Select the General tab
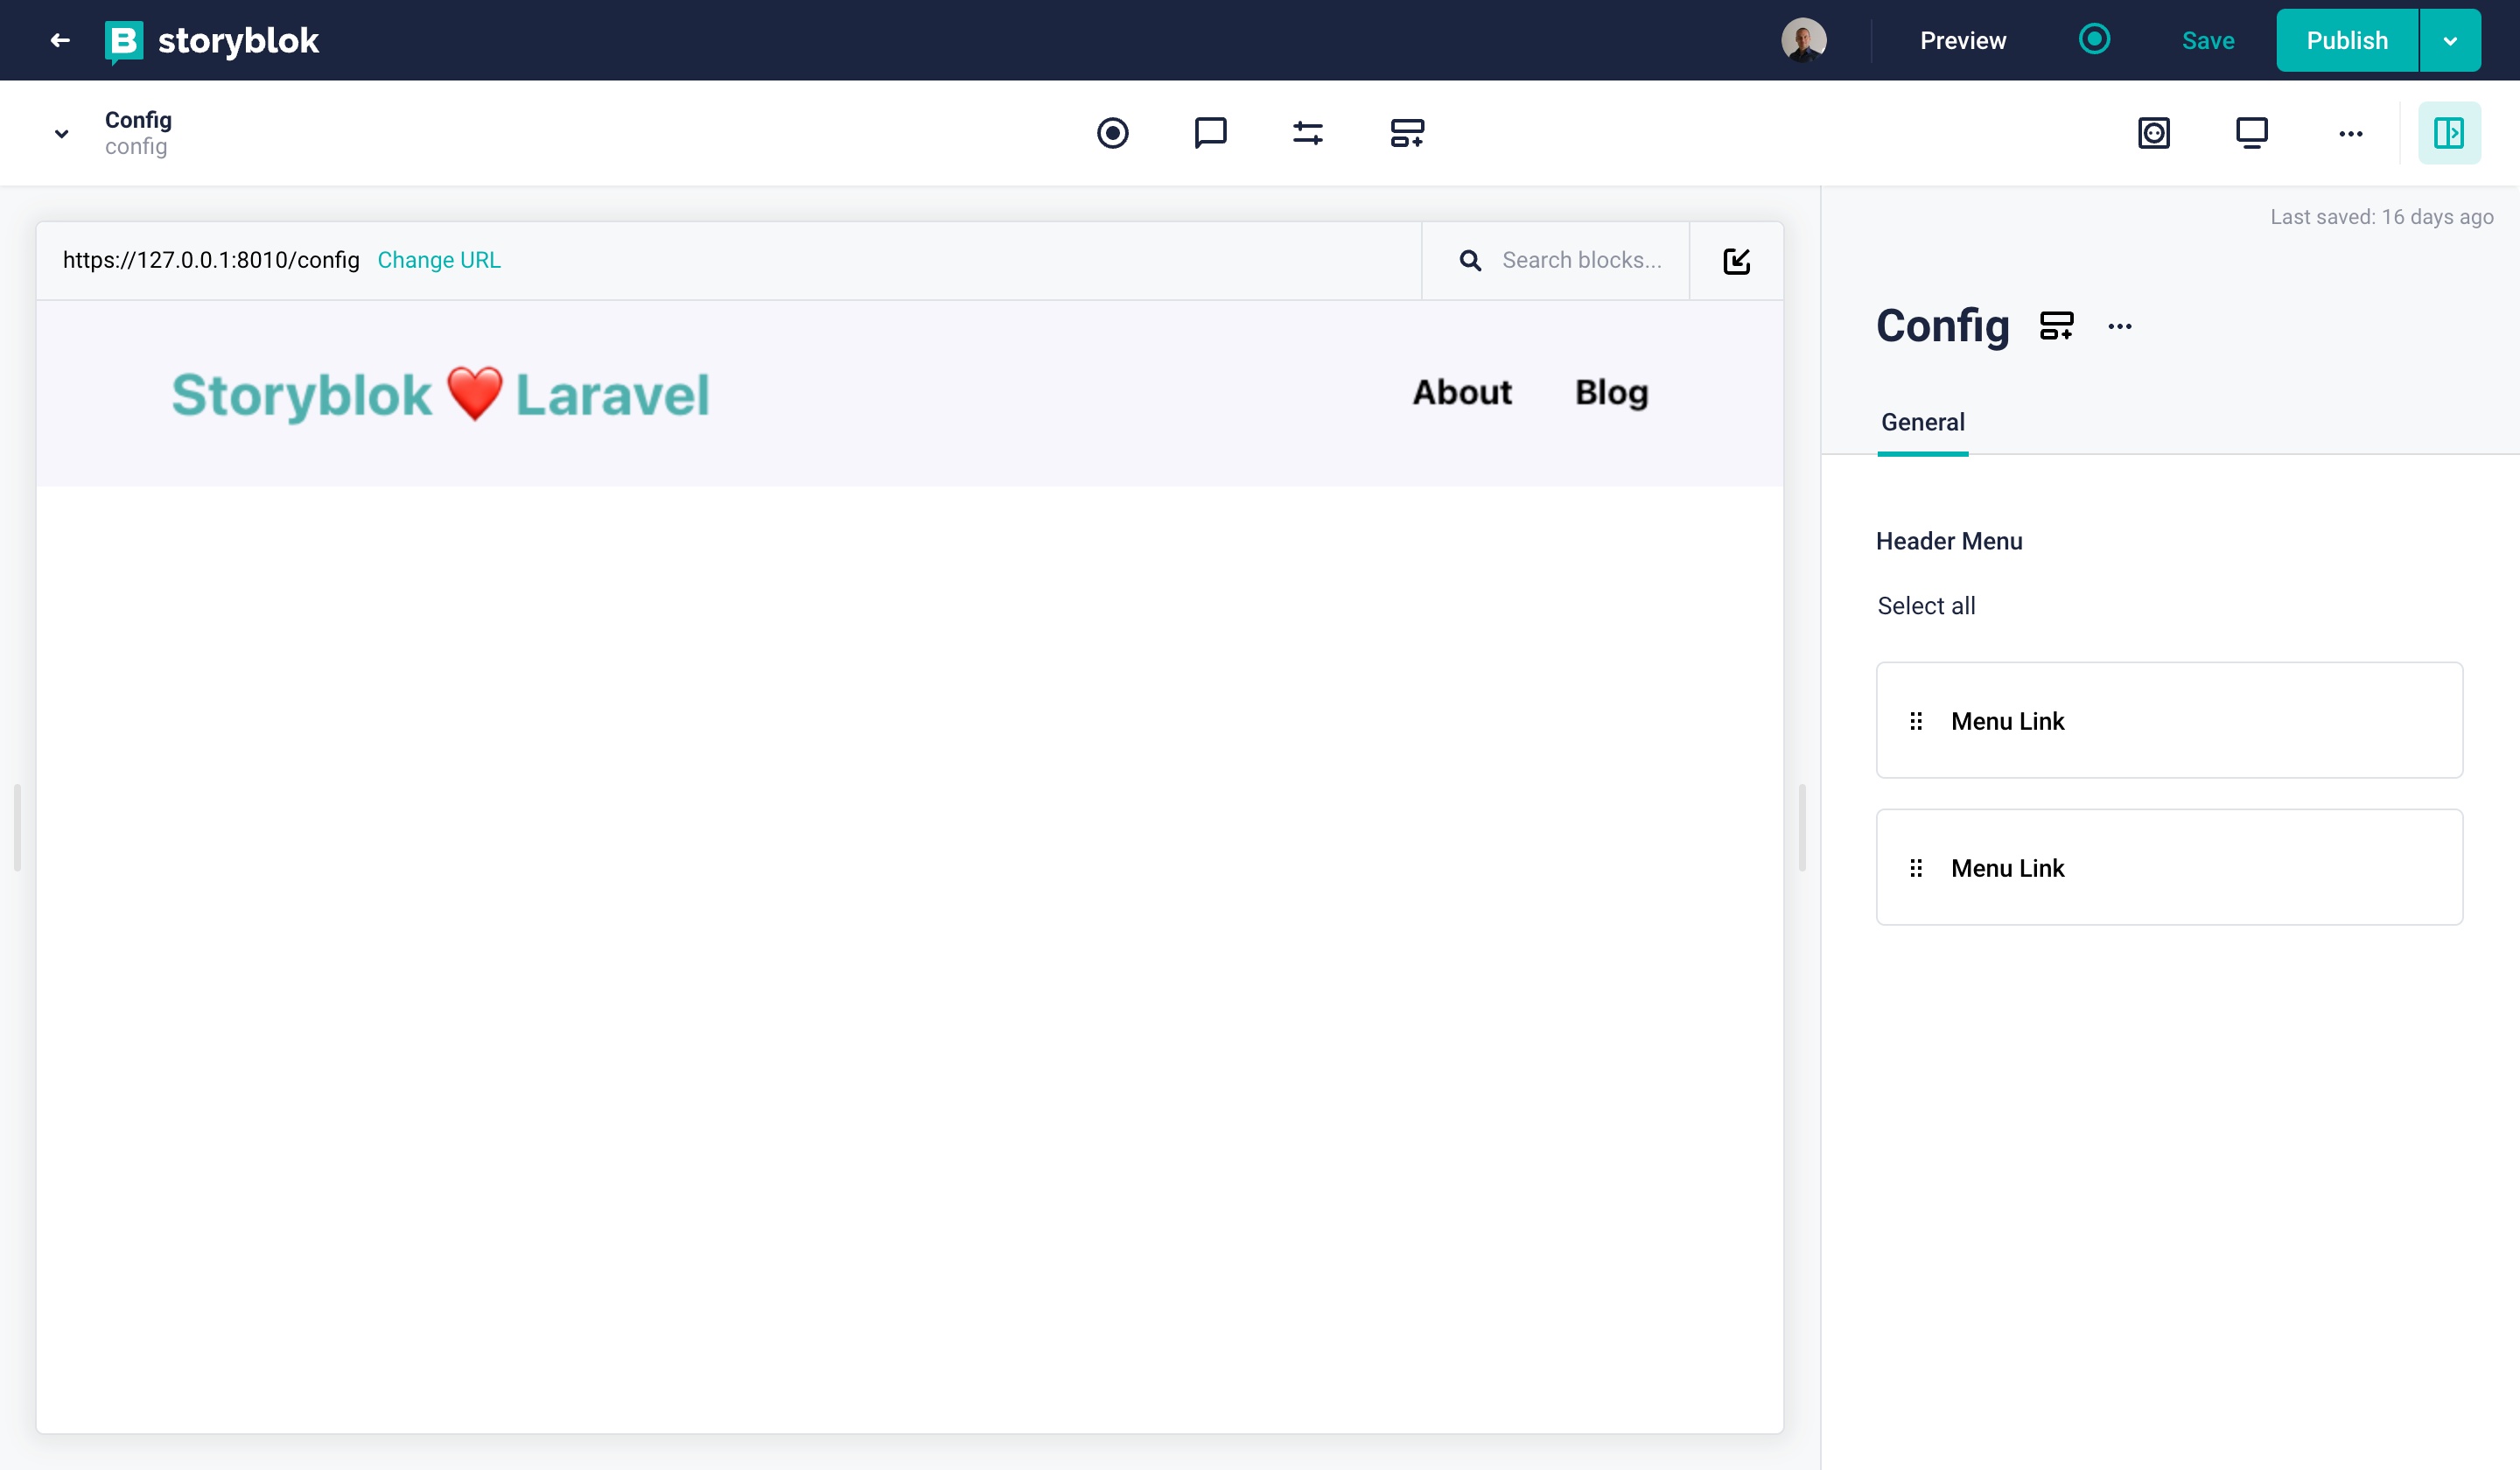The width and height of the screenshot is (2520, 1470). click(1923, 422)
